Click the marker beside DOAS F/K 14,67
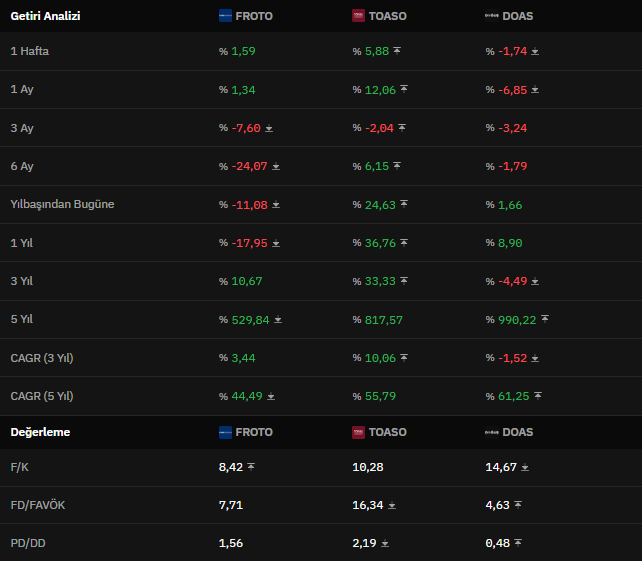The image size is (642, 561). (524, 467)
